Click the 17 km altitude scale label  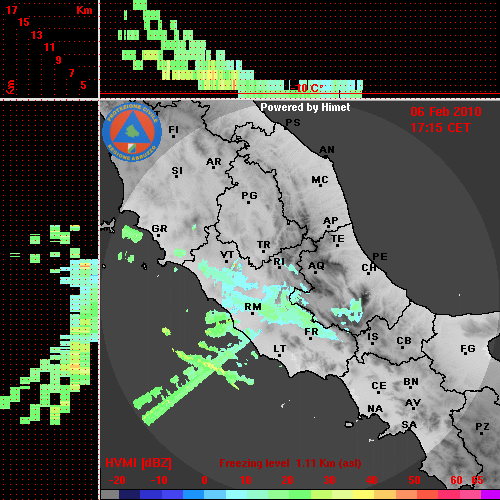[x=11, y=10]
